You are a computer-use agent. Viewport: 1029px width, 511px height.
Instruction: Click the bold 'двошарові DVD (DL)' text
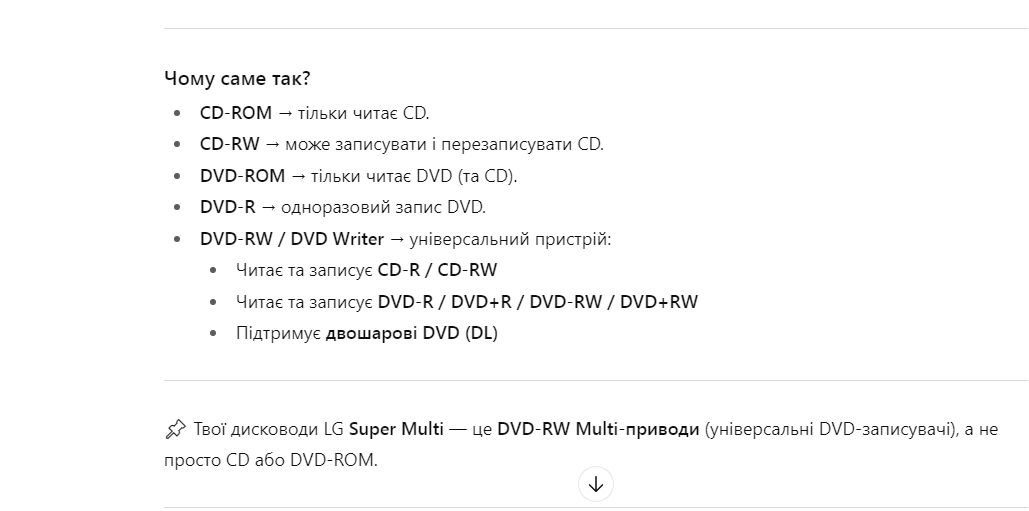[x=411, y=333]
